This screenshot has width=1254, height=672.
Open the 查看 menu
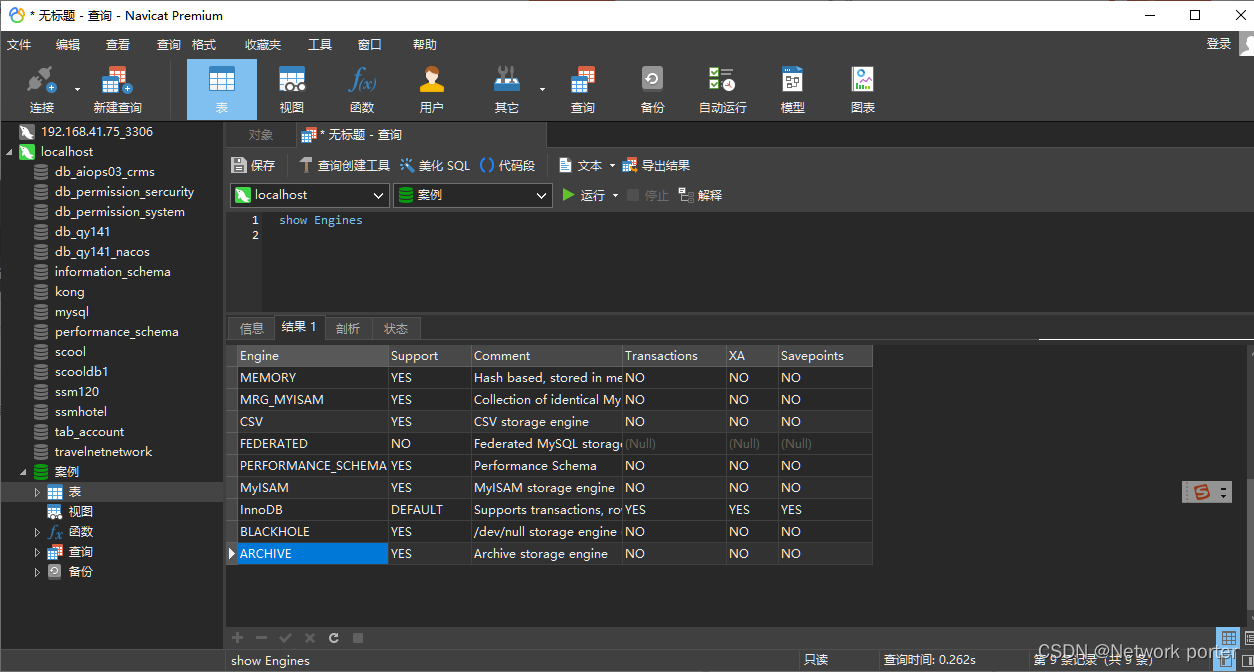(118, 44)
